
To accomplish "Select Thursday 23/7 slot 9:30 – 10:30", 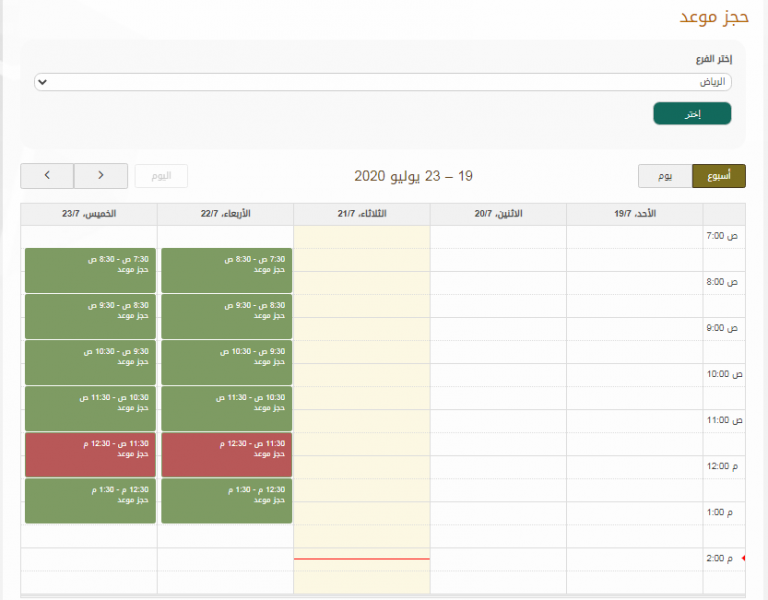I will point(90,362).
